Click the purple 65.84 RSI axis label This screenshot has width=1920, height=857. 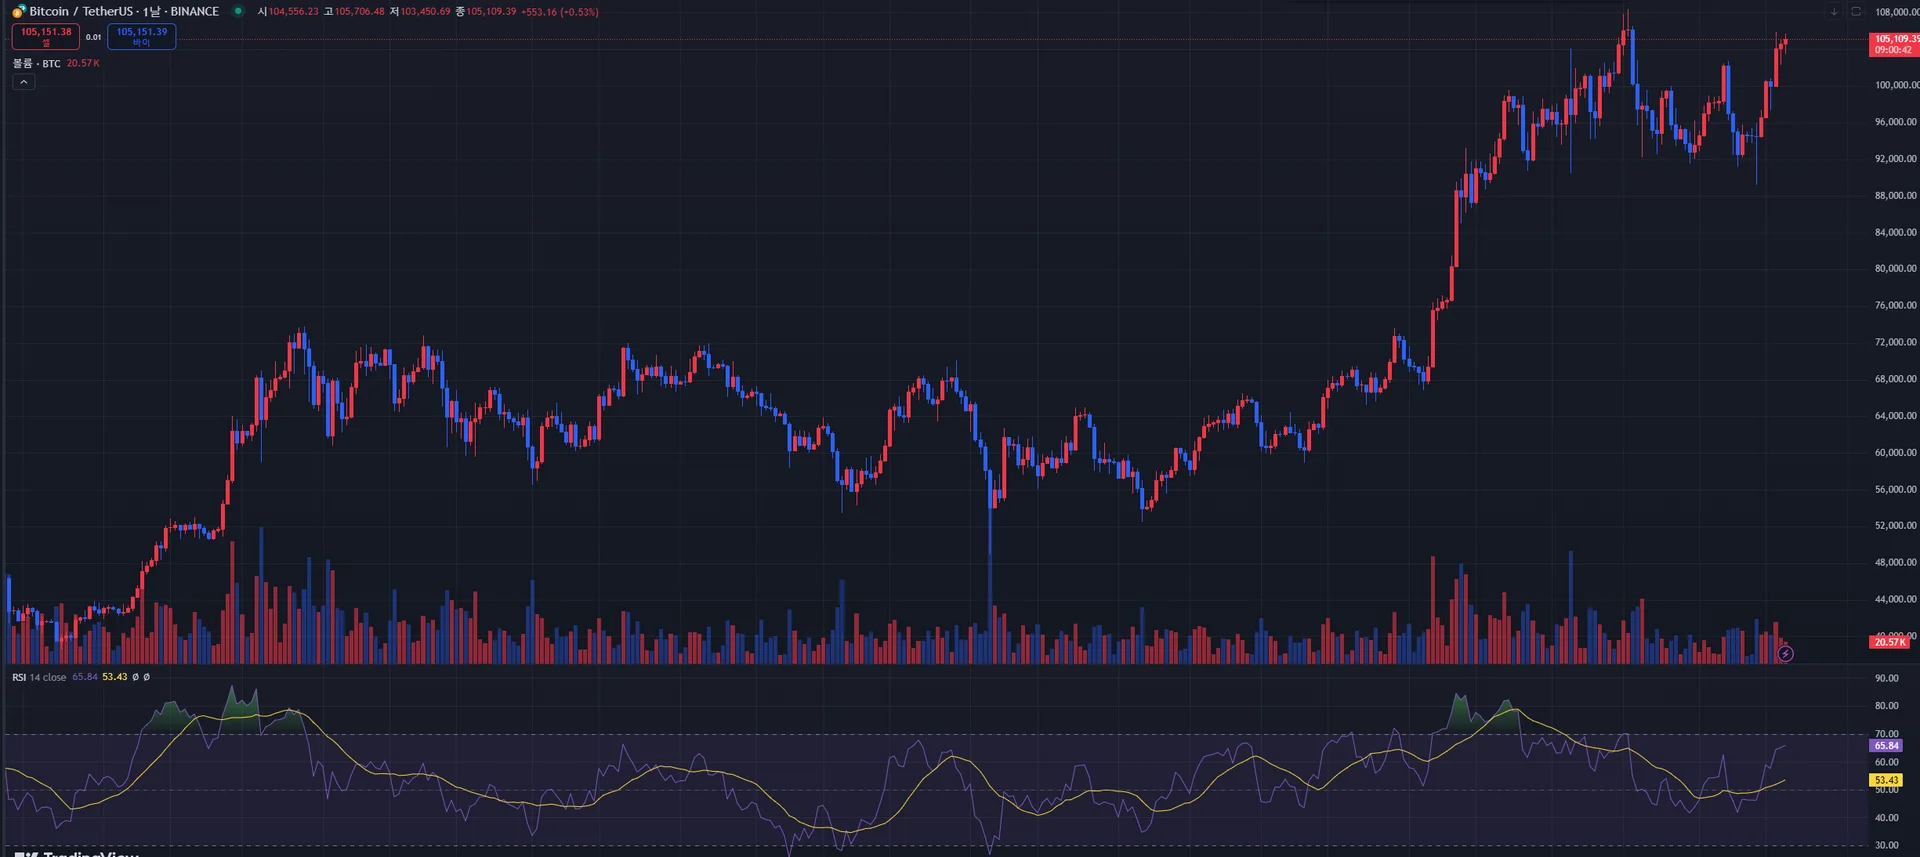click(1886, 746)
